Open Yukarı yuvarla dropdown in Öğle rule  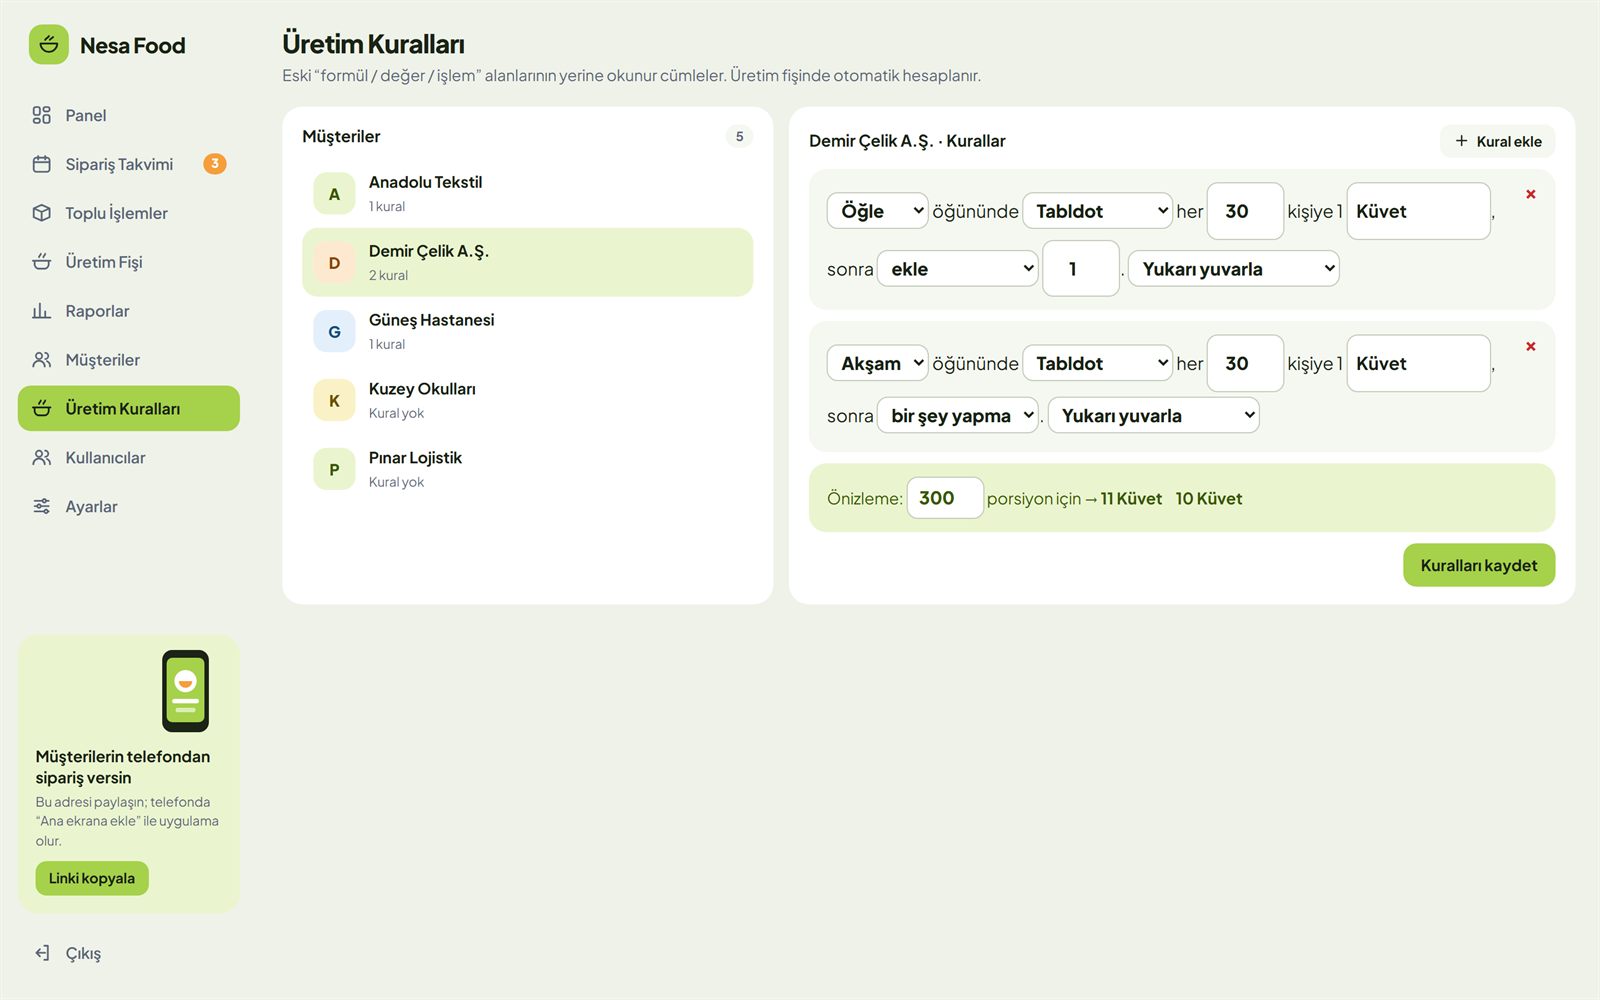[x=1233, y=269]
